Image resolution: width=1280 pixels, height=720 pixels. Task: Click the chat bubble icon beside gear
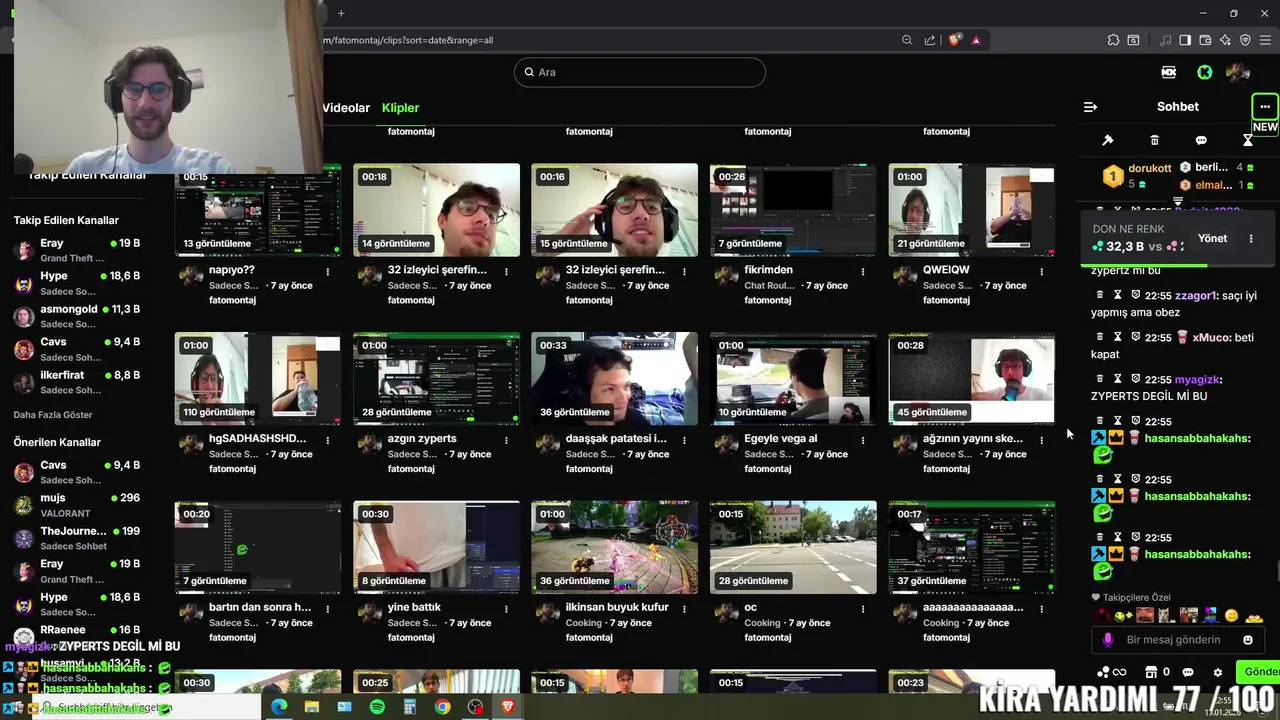click(x=1188, y=672)
